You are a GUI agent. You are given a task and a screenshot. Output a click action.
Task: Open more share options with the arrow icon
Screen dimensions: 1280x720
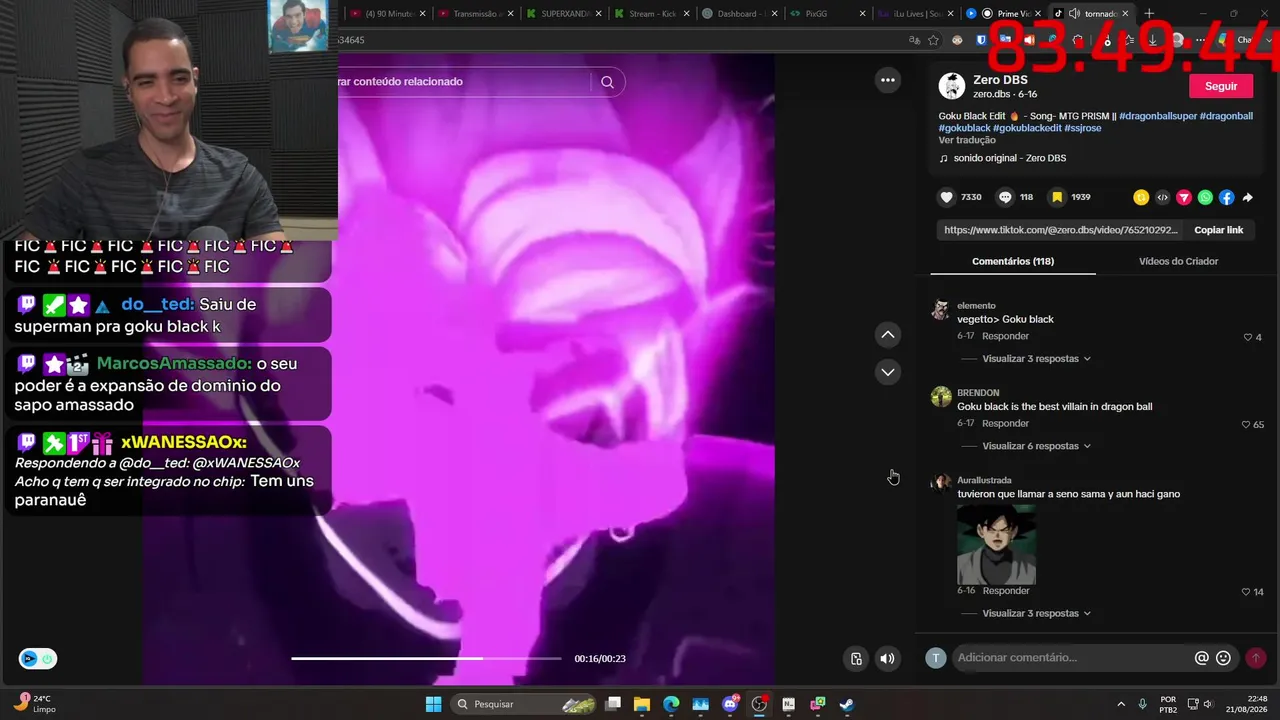coord(1248,198)
